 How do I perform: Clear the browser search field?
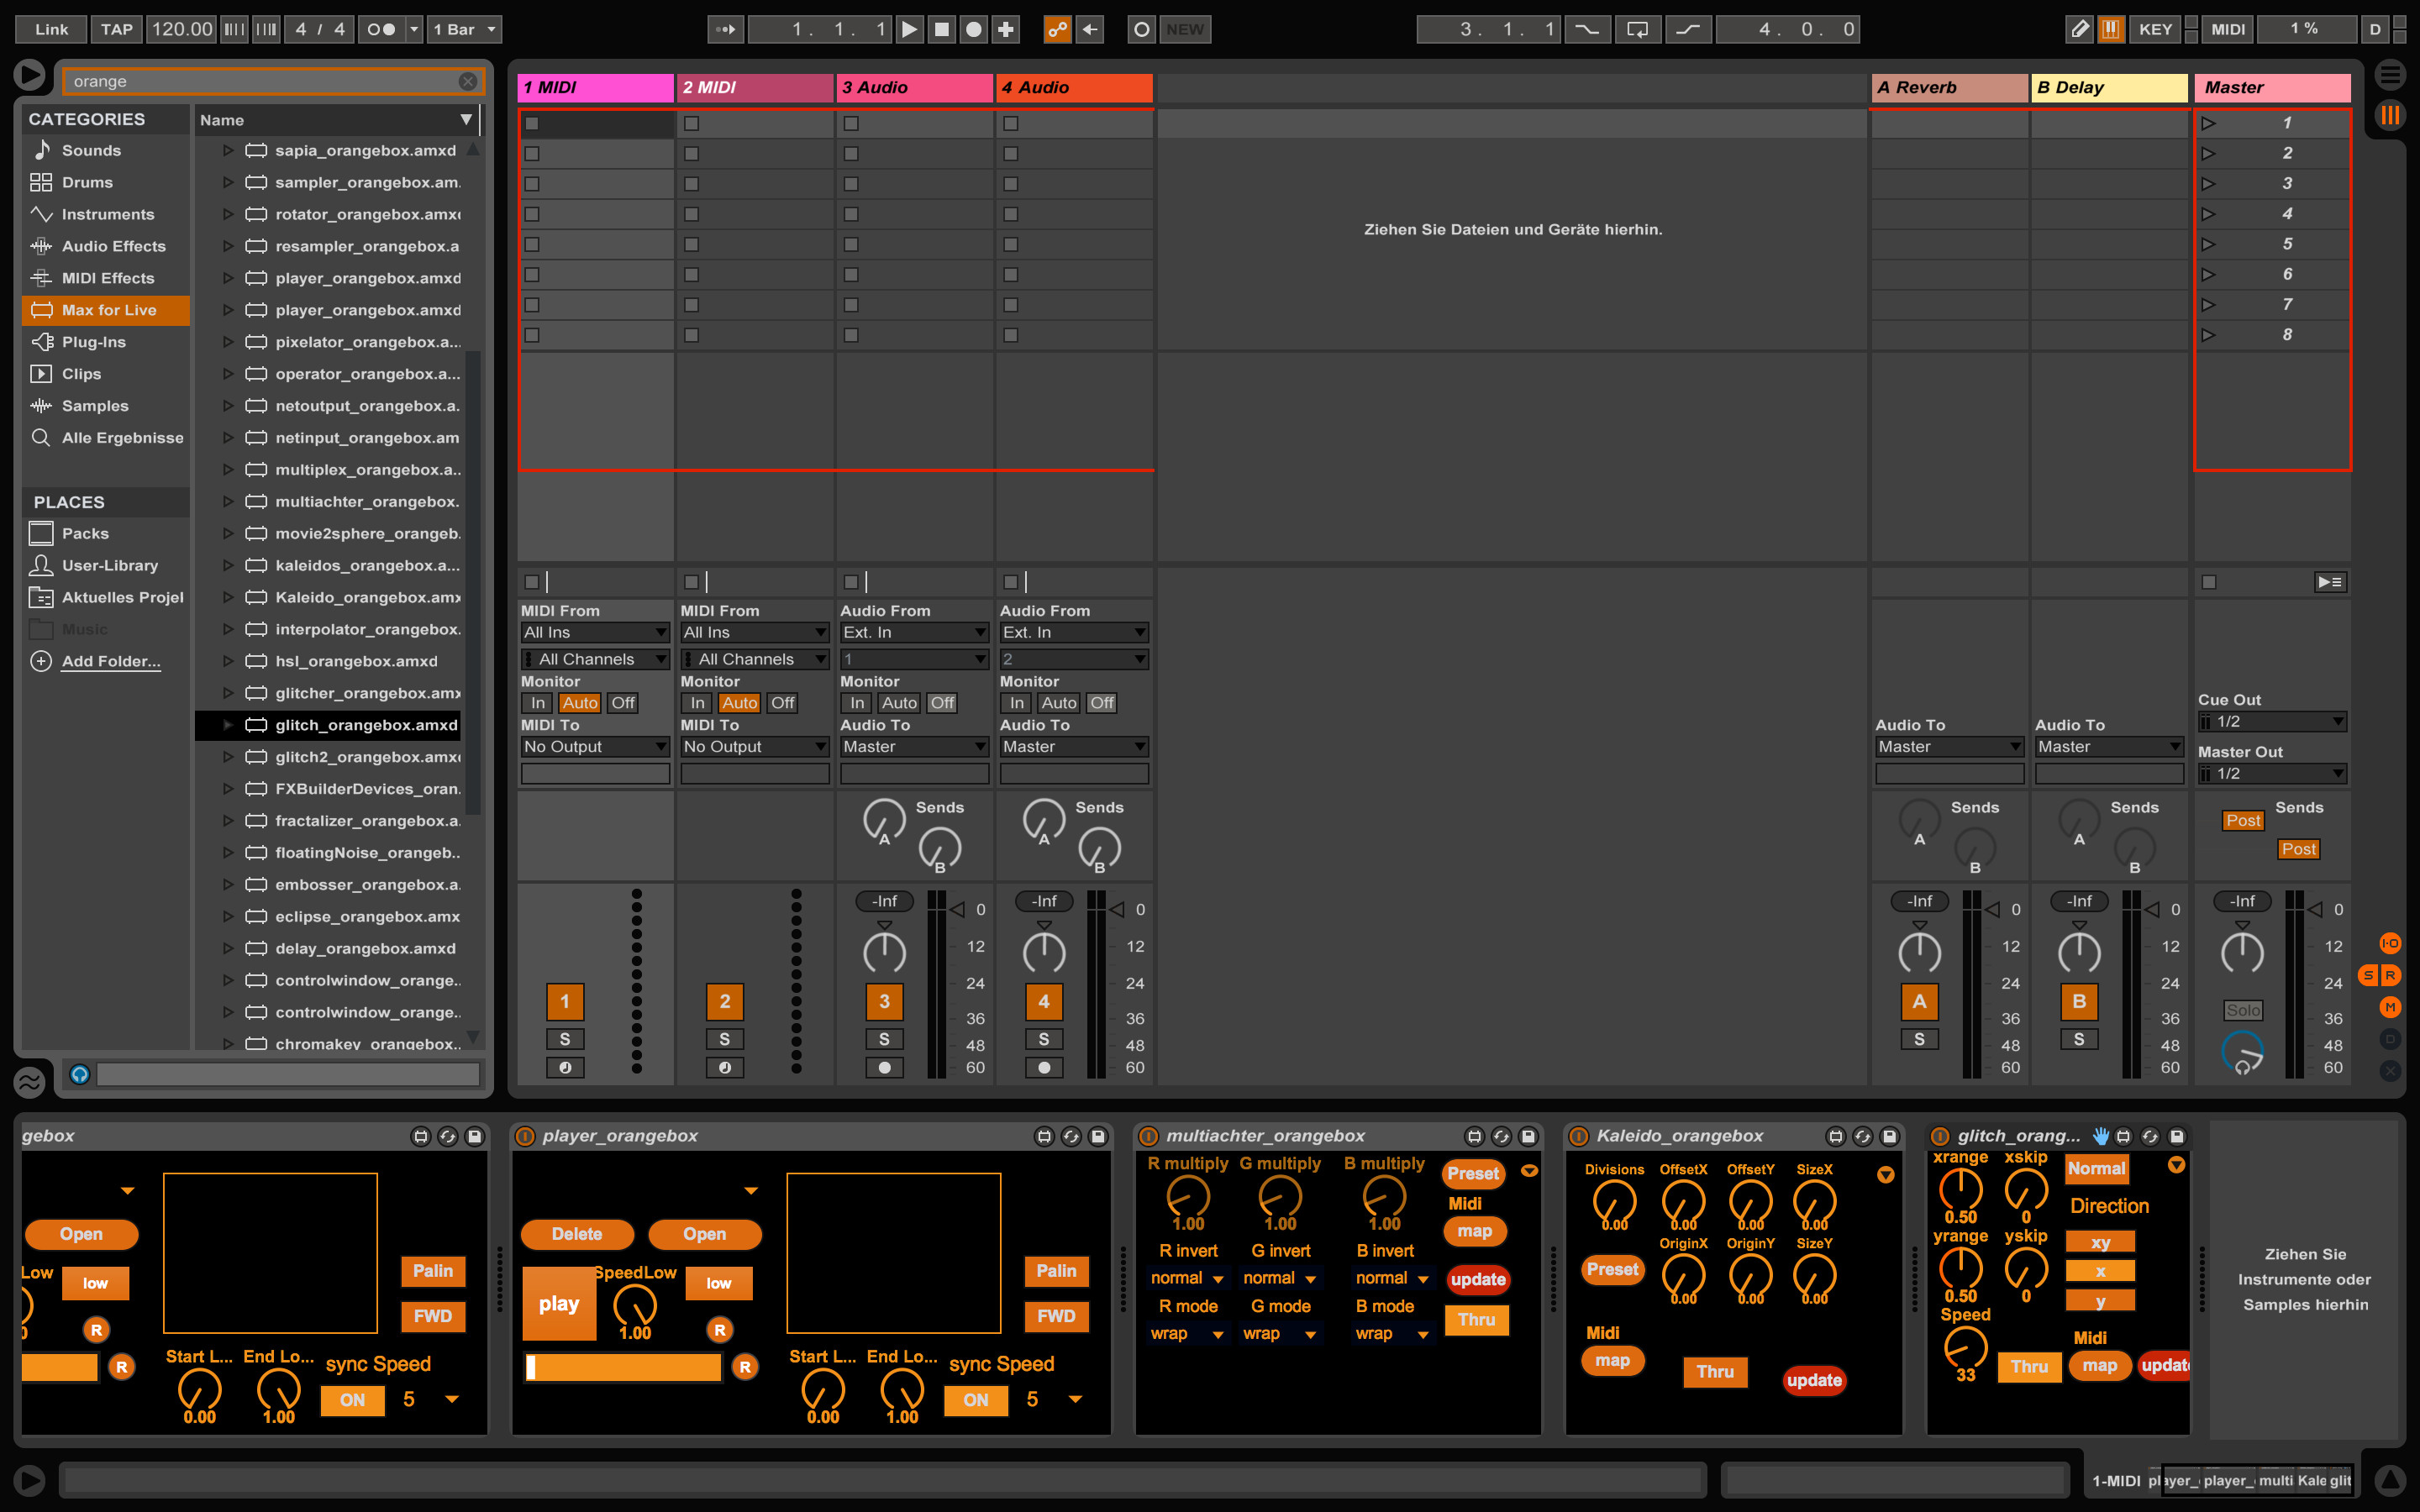467,81
